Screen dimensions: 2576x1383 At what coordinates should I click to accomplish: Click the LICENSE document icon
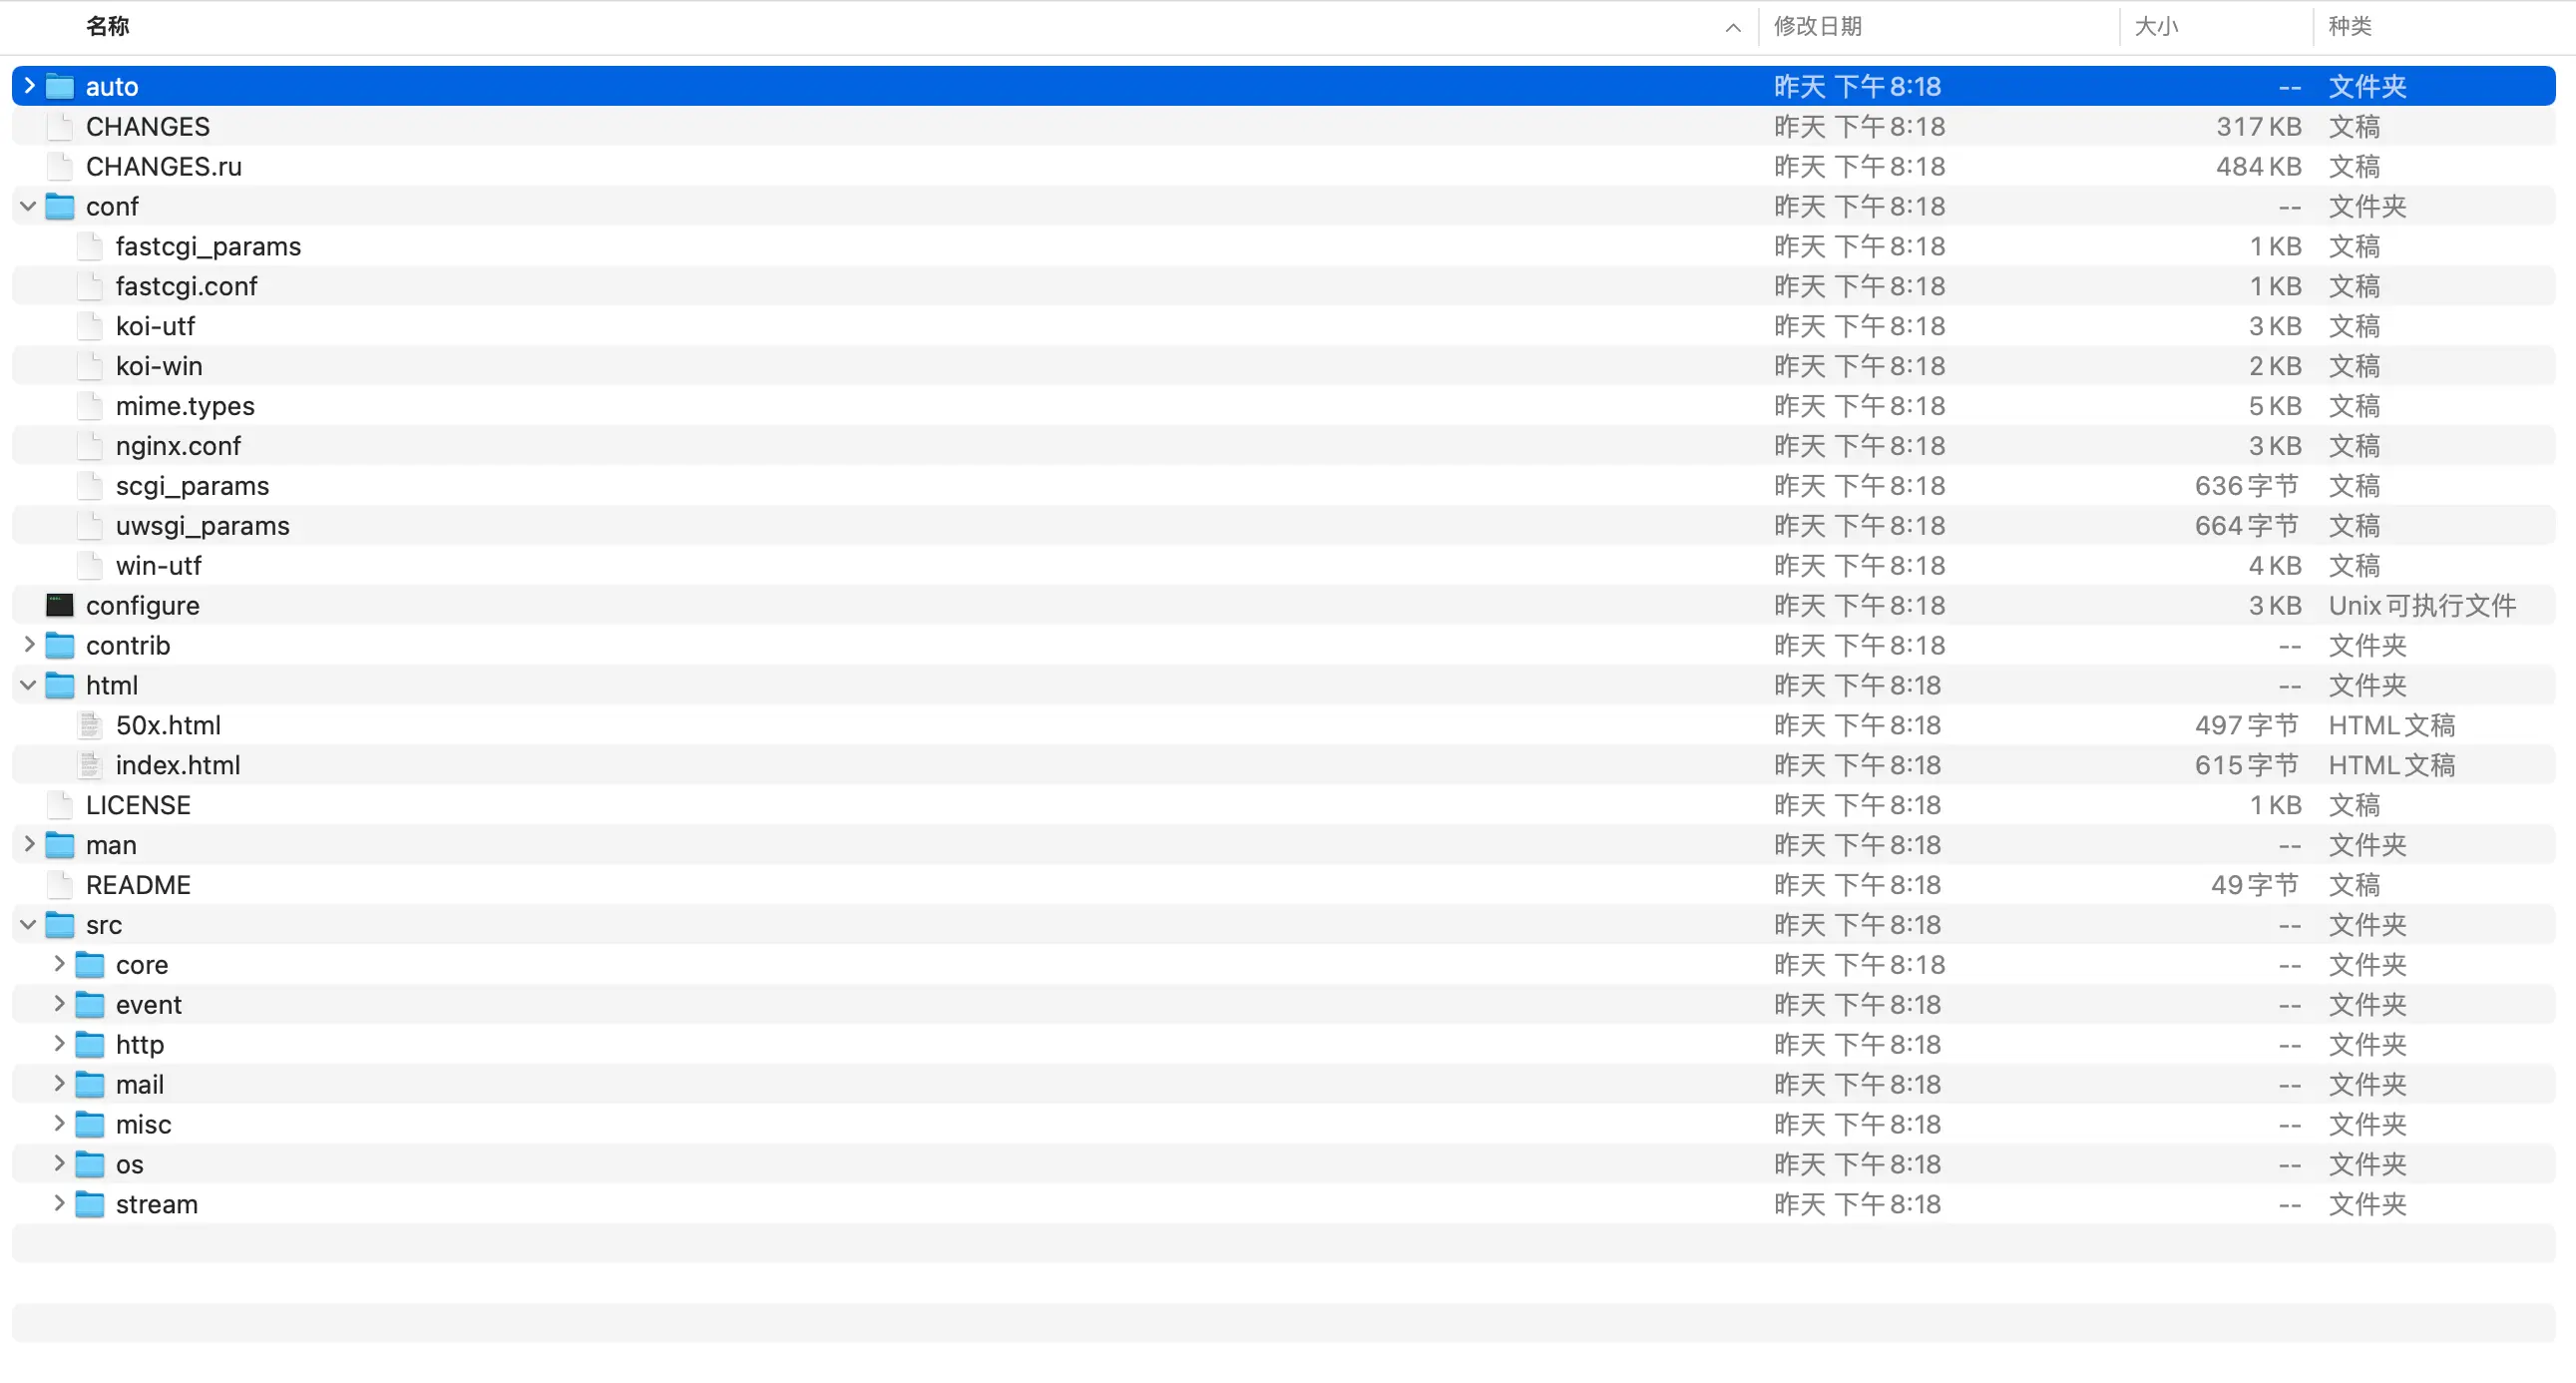click(x=60, y=805)
